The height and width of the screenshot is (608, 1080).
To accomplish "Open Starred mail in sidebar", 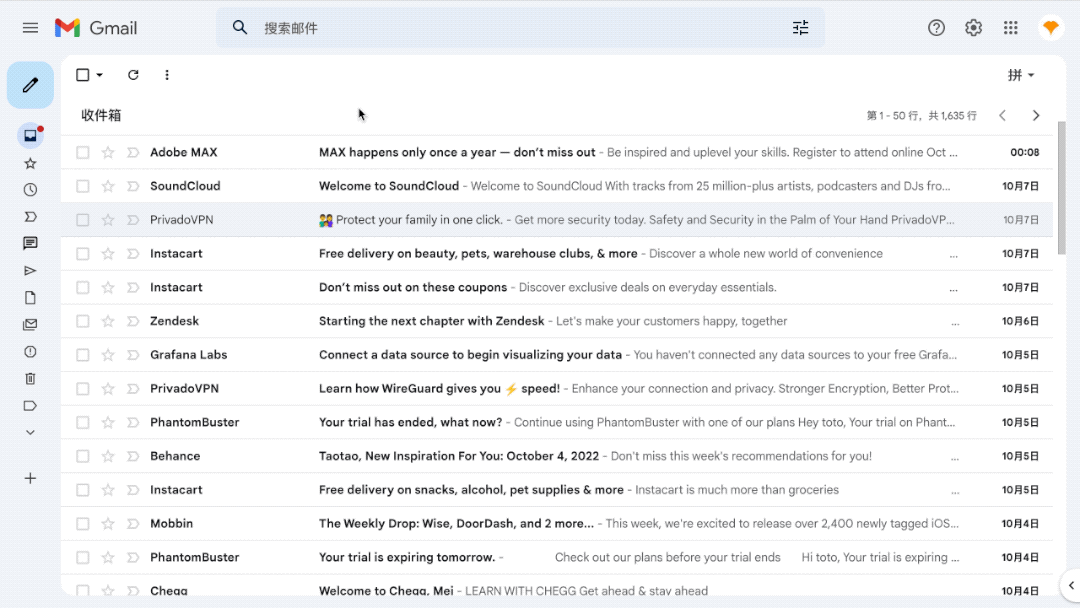I will tap(30, 163).
